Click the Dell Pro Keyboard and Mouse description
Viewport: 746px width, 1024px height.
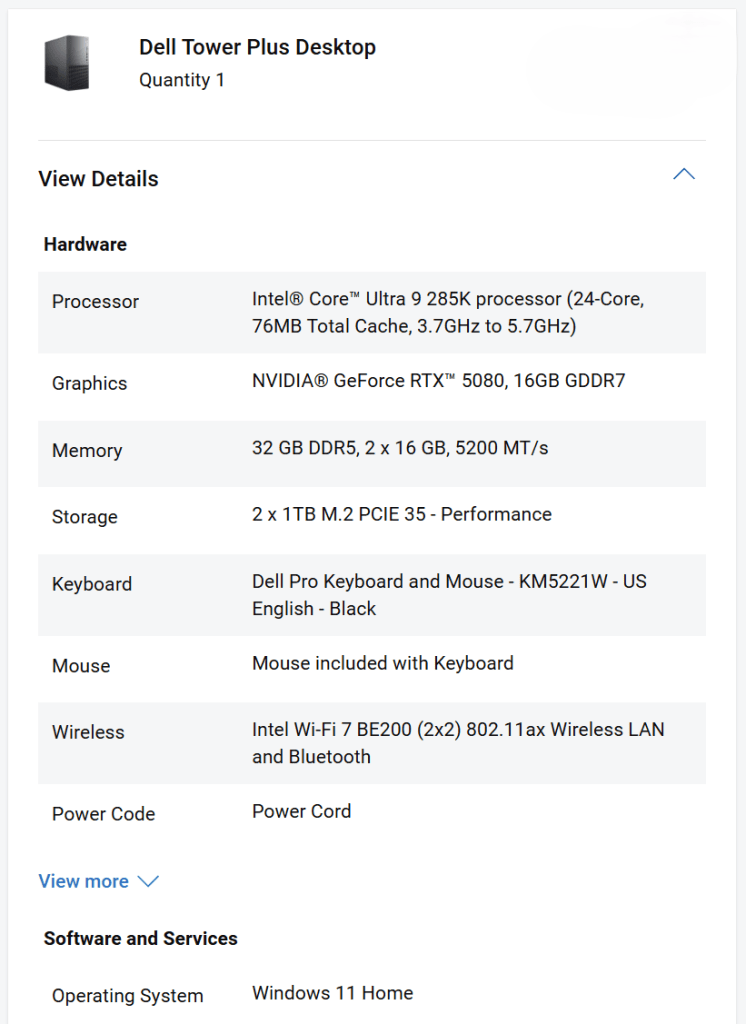[448, 594]
